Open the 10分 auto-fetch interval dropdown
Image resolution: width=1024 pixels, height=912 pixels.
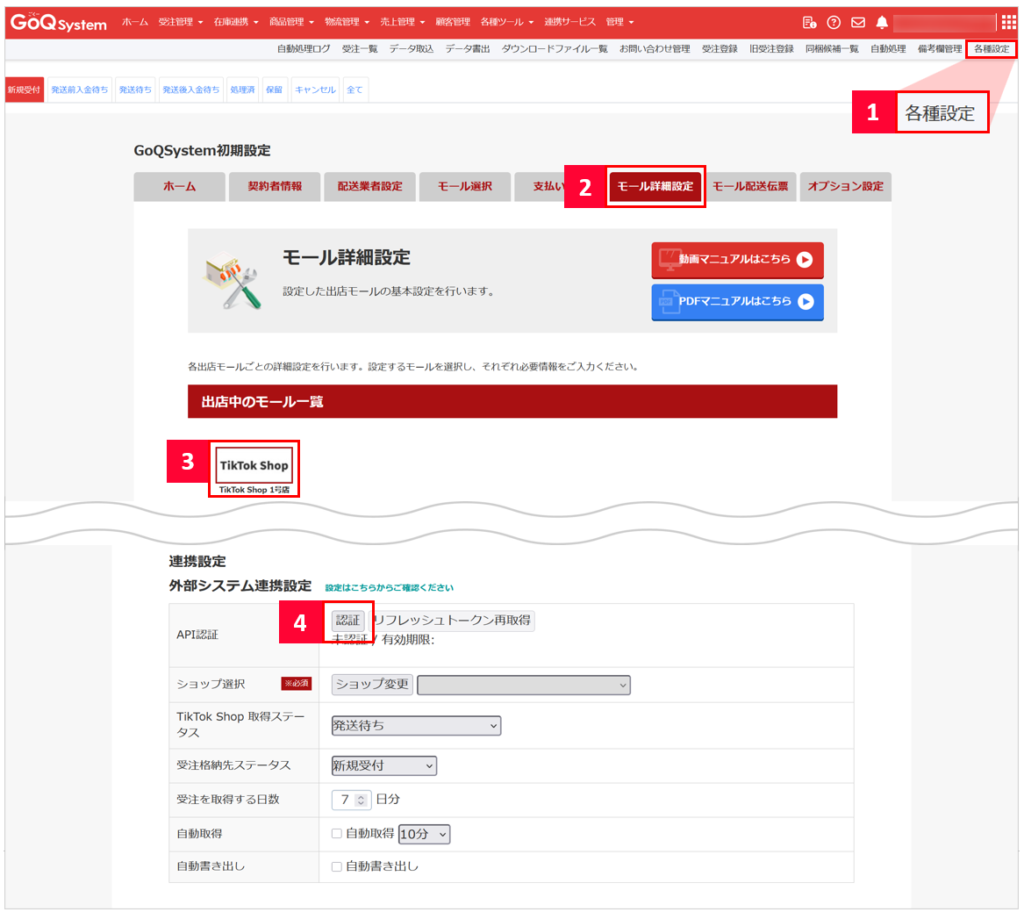(424, 833)
